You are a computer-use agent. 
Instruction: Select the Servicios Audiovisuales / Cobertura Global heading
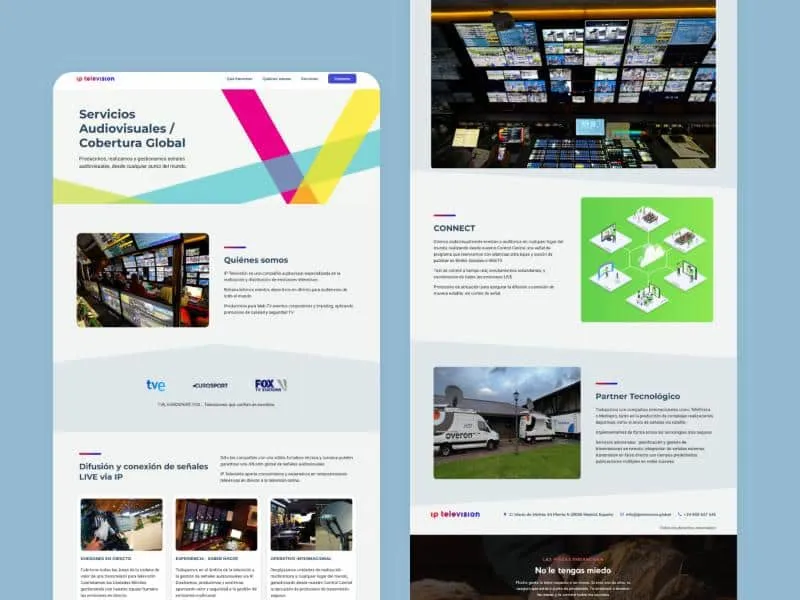[132, 129]
